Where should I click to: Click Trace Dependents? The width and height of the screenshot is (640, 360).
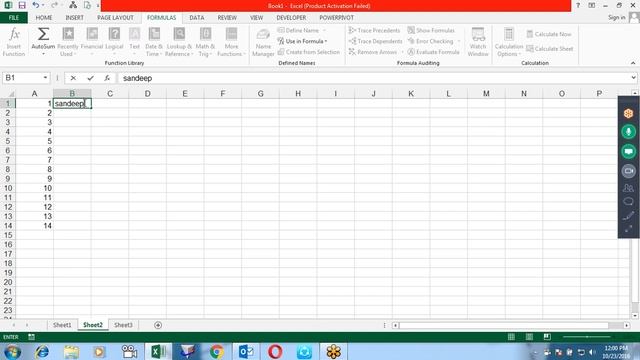(375, 41)
